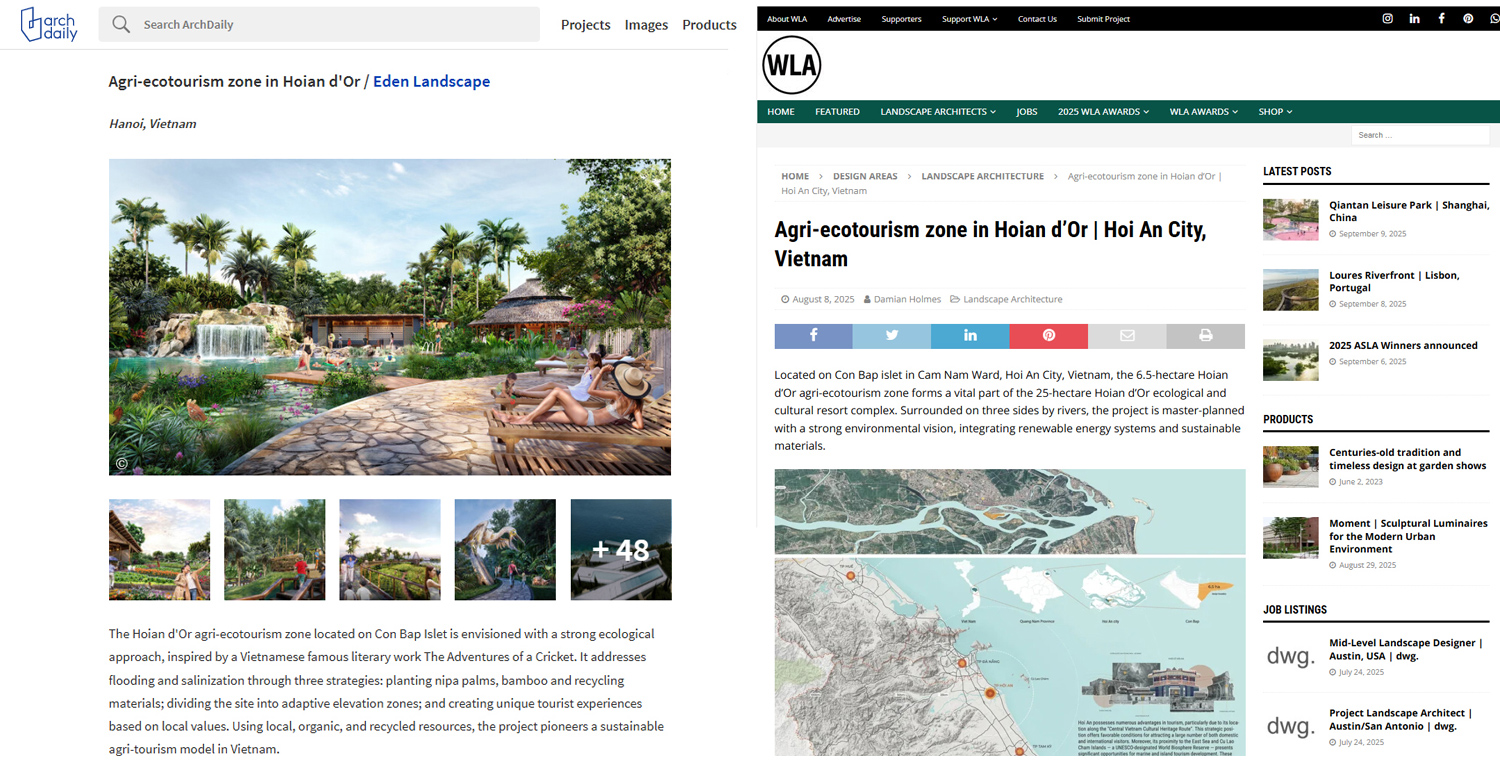Screen dimensions: 1500x776
Task: Open WLA Instagram icon in top bar
Action: (x=1387, y=18)
